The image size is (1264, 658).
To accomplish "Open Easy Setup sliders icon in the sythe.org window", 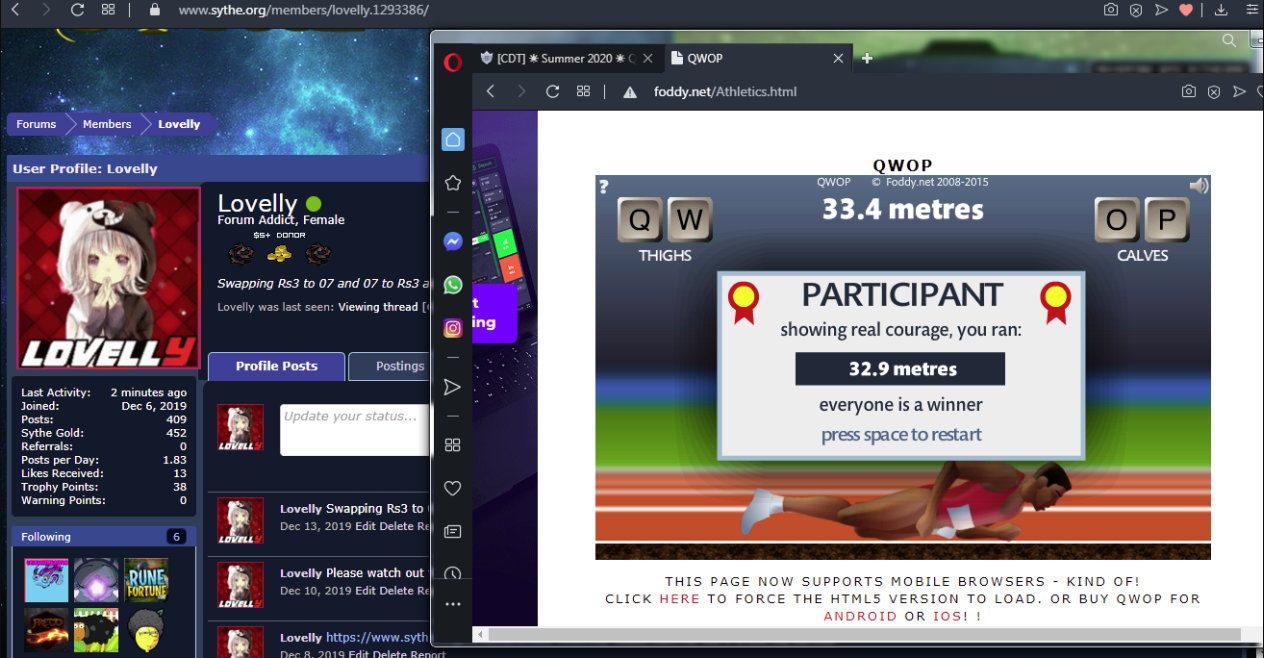I will click(x=1252, y=10).
